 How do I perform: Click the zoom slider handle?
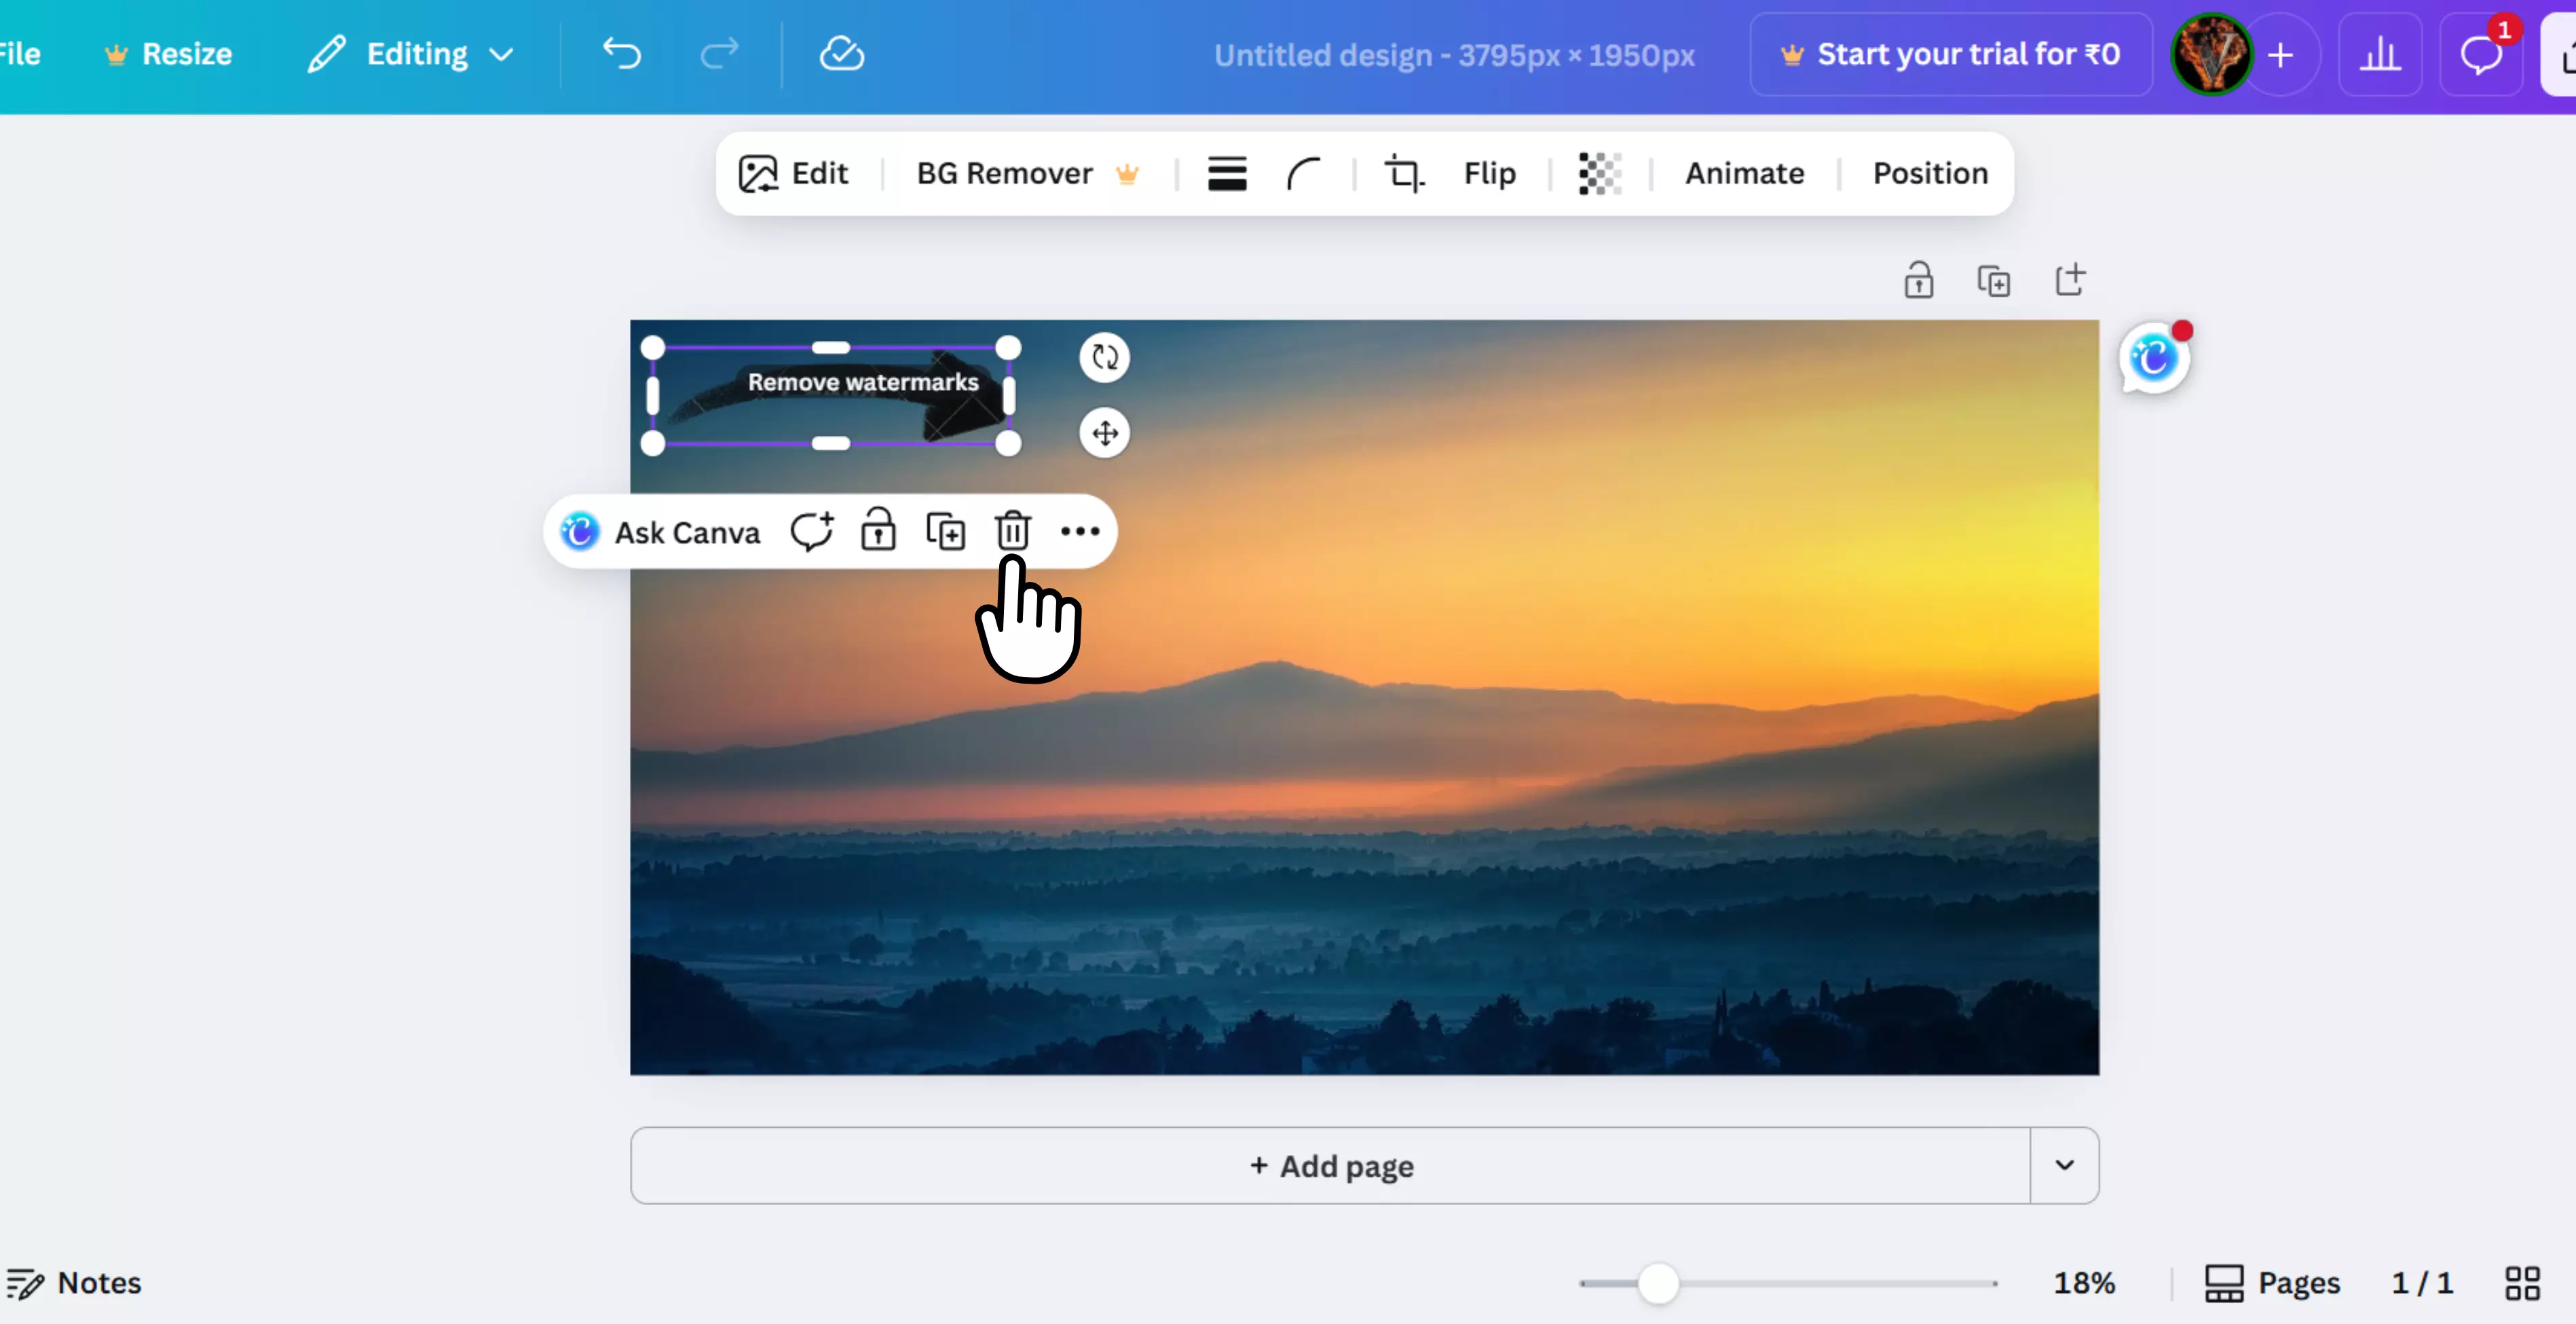click(x=1658, y=1283)
